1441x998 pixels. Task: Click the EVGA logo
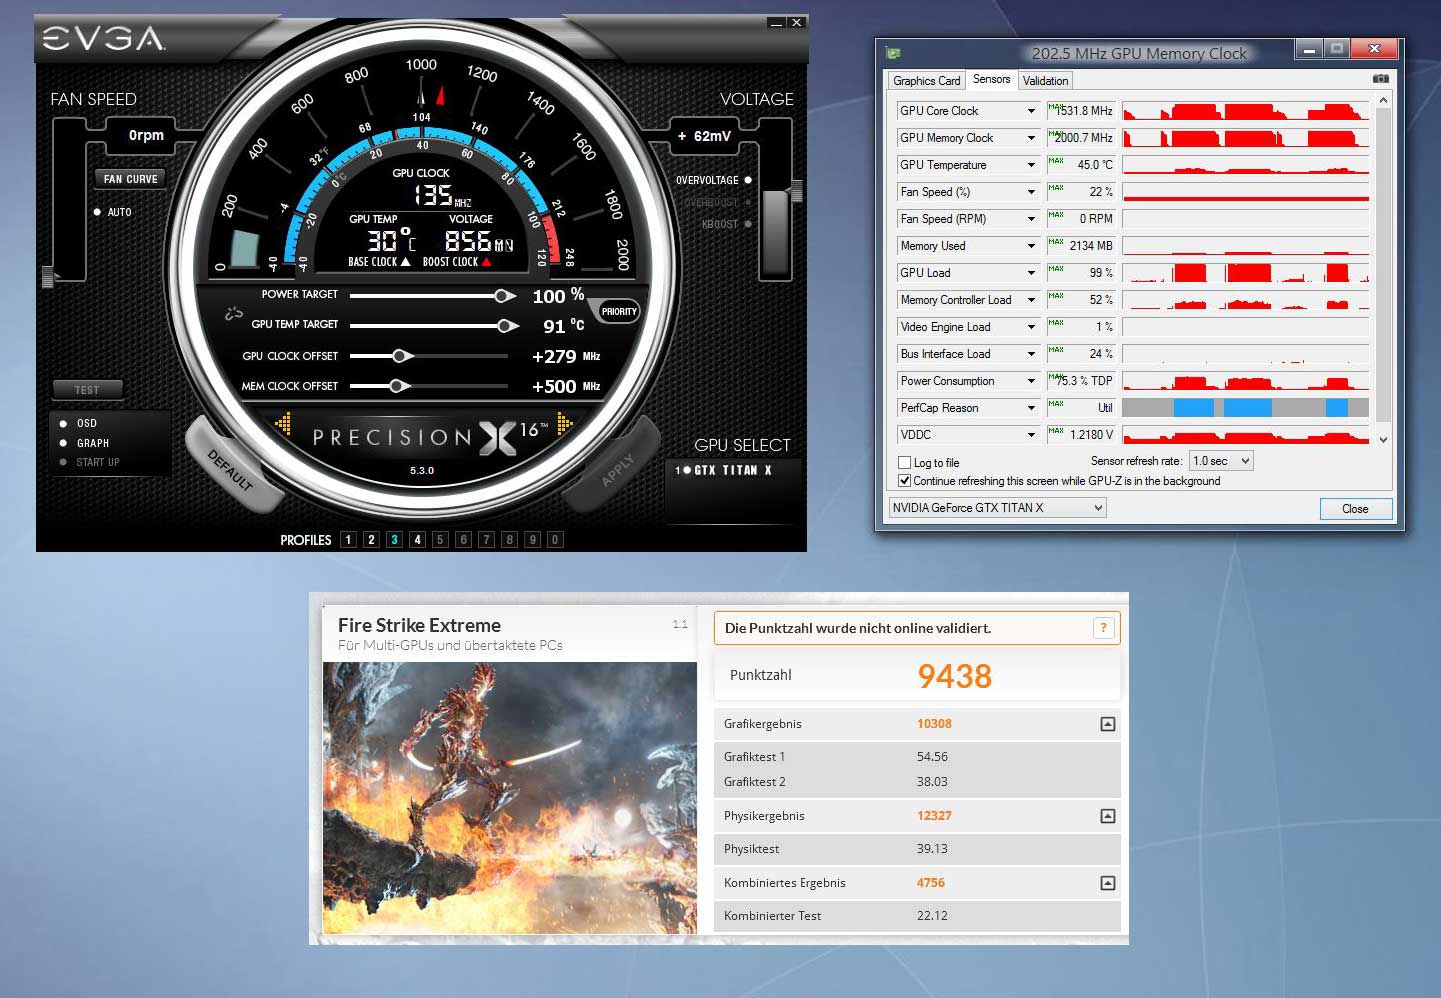[103, 39]
